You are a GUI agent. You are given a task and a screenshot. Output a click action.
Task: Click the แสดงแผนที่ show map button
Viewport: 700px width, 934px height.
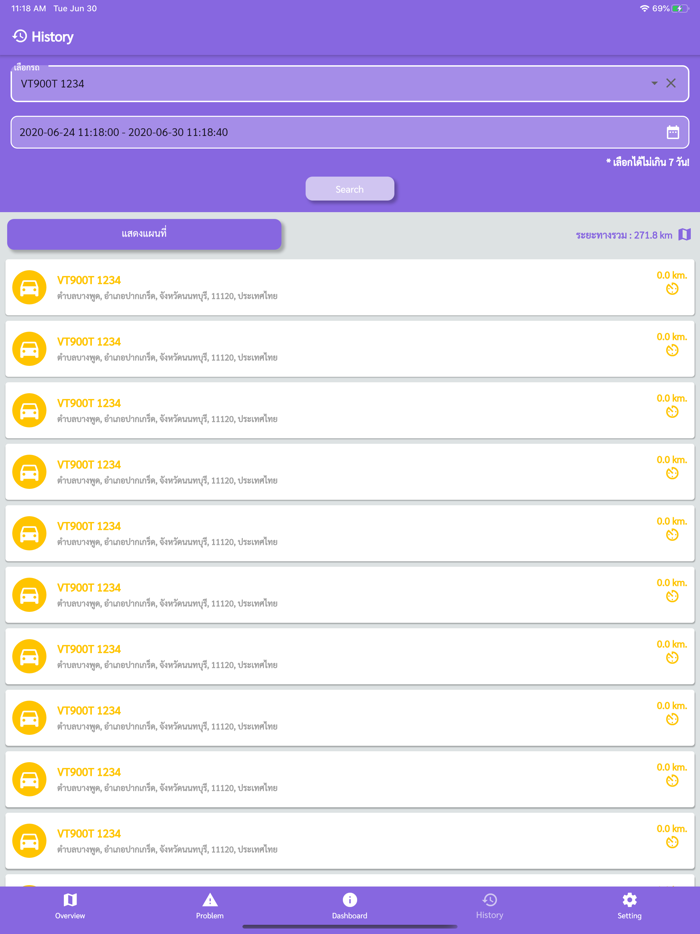click(145, 233)
